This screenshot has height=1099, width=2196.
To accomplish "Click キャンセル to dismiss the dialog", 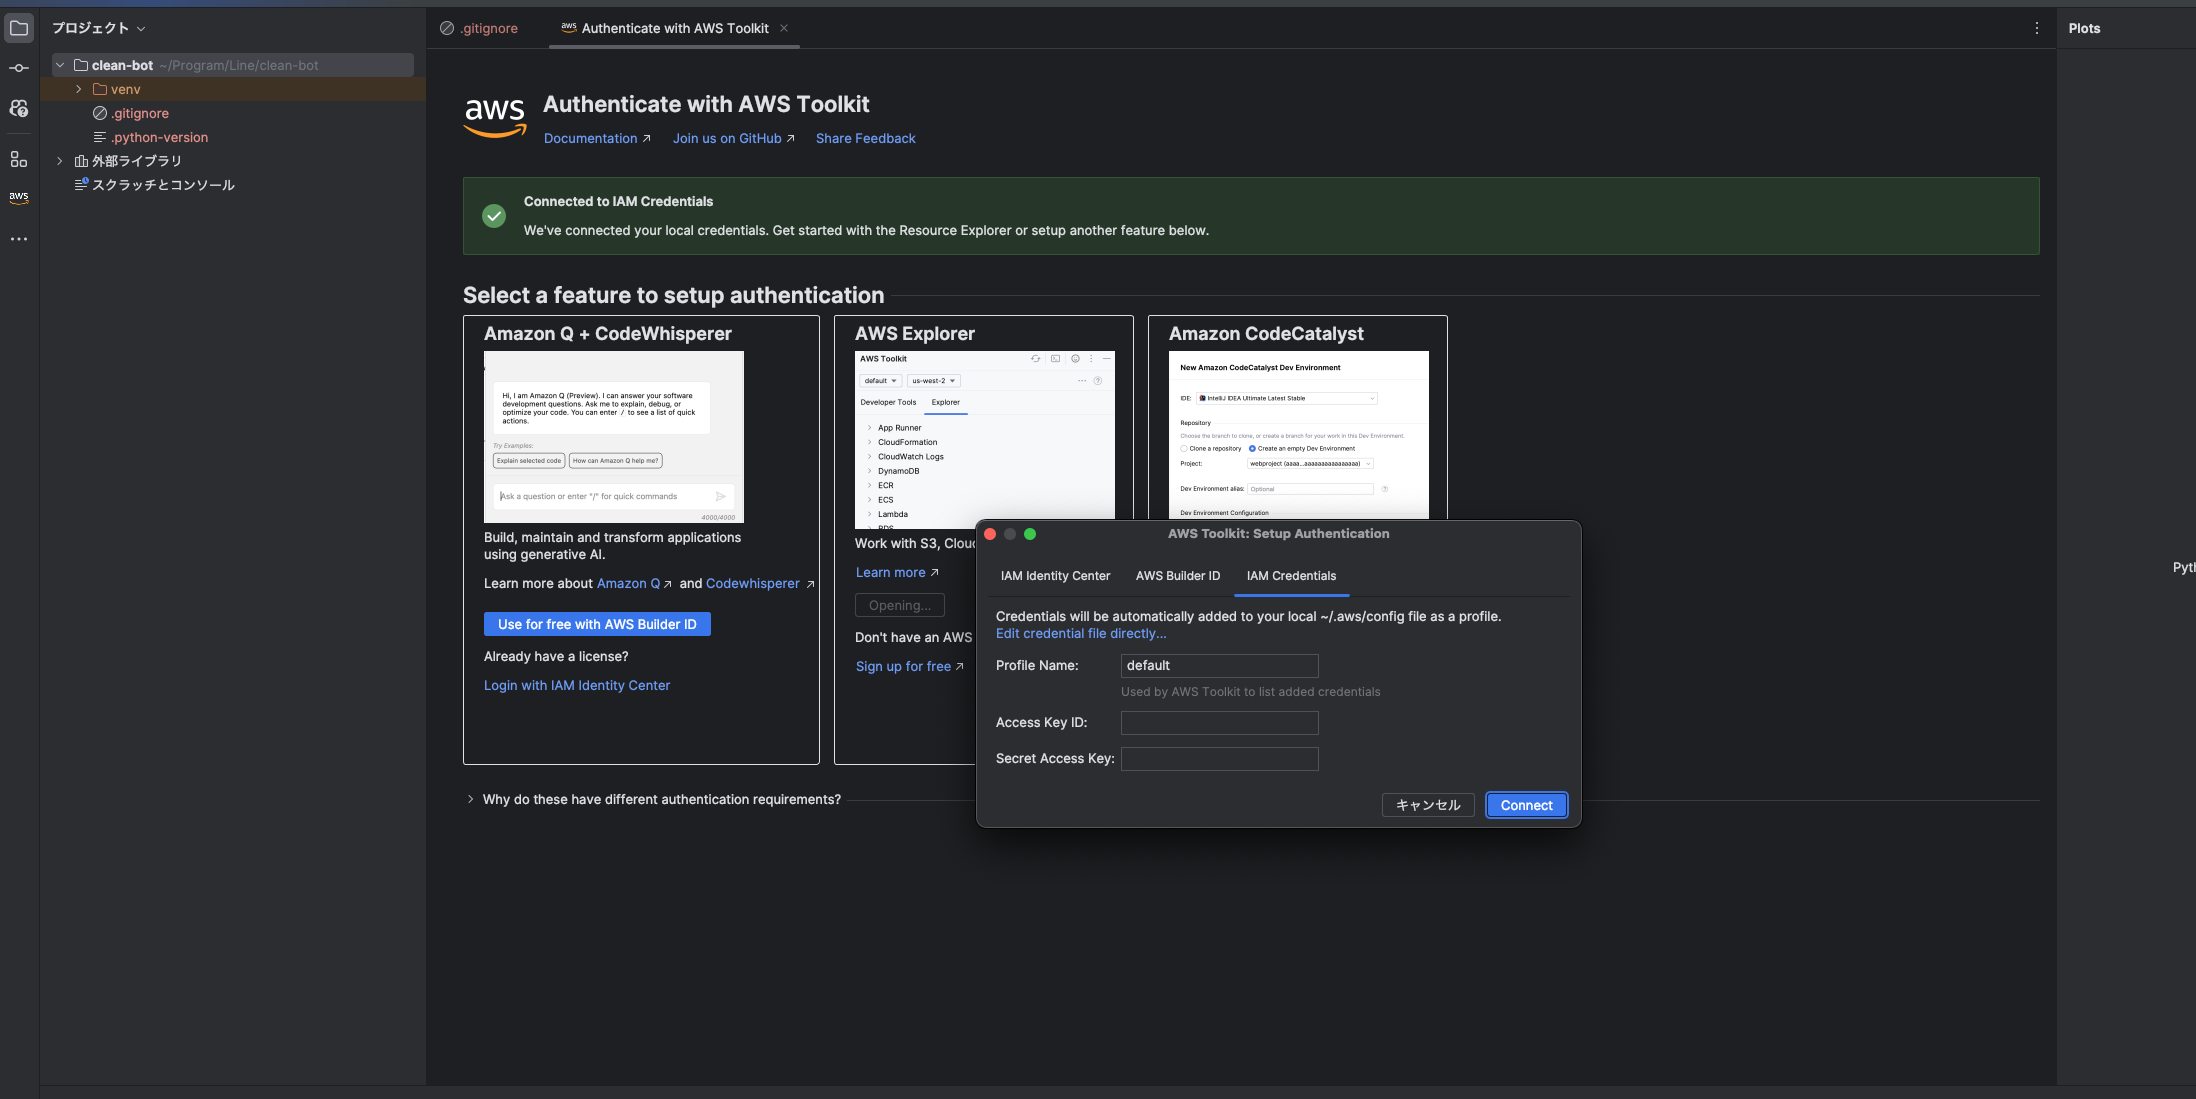I will 1425,803.
